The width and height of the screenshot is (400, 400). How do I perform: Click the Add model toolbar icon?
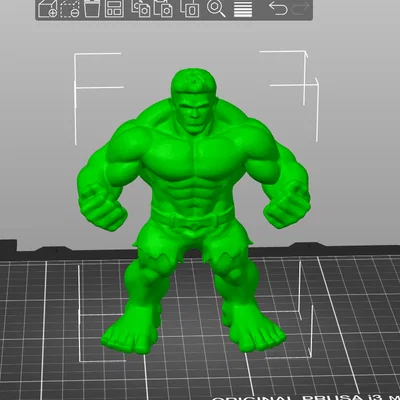[x=47, y=8]
